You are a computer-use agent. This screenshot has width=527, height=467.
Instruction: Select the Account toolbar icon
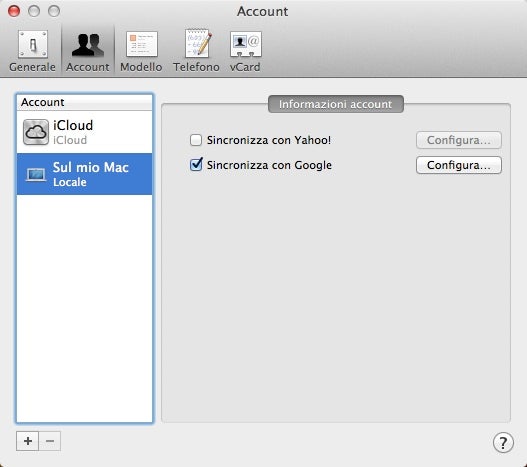88,50
